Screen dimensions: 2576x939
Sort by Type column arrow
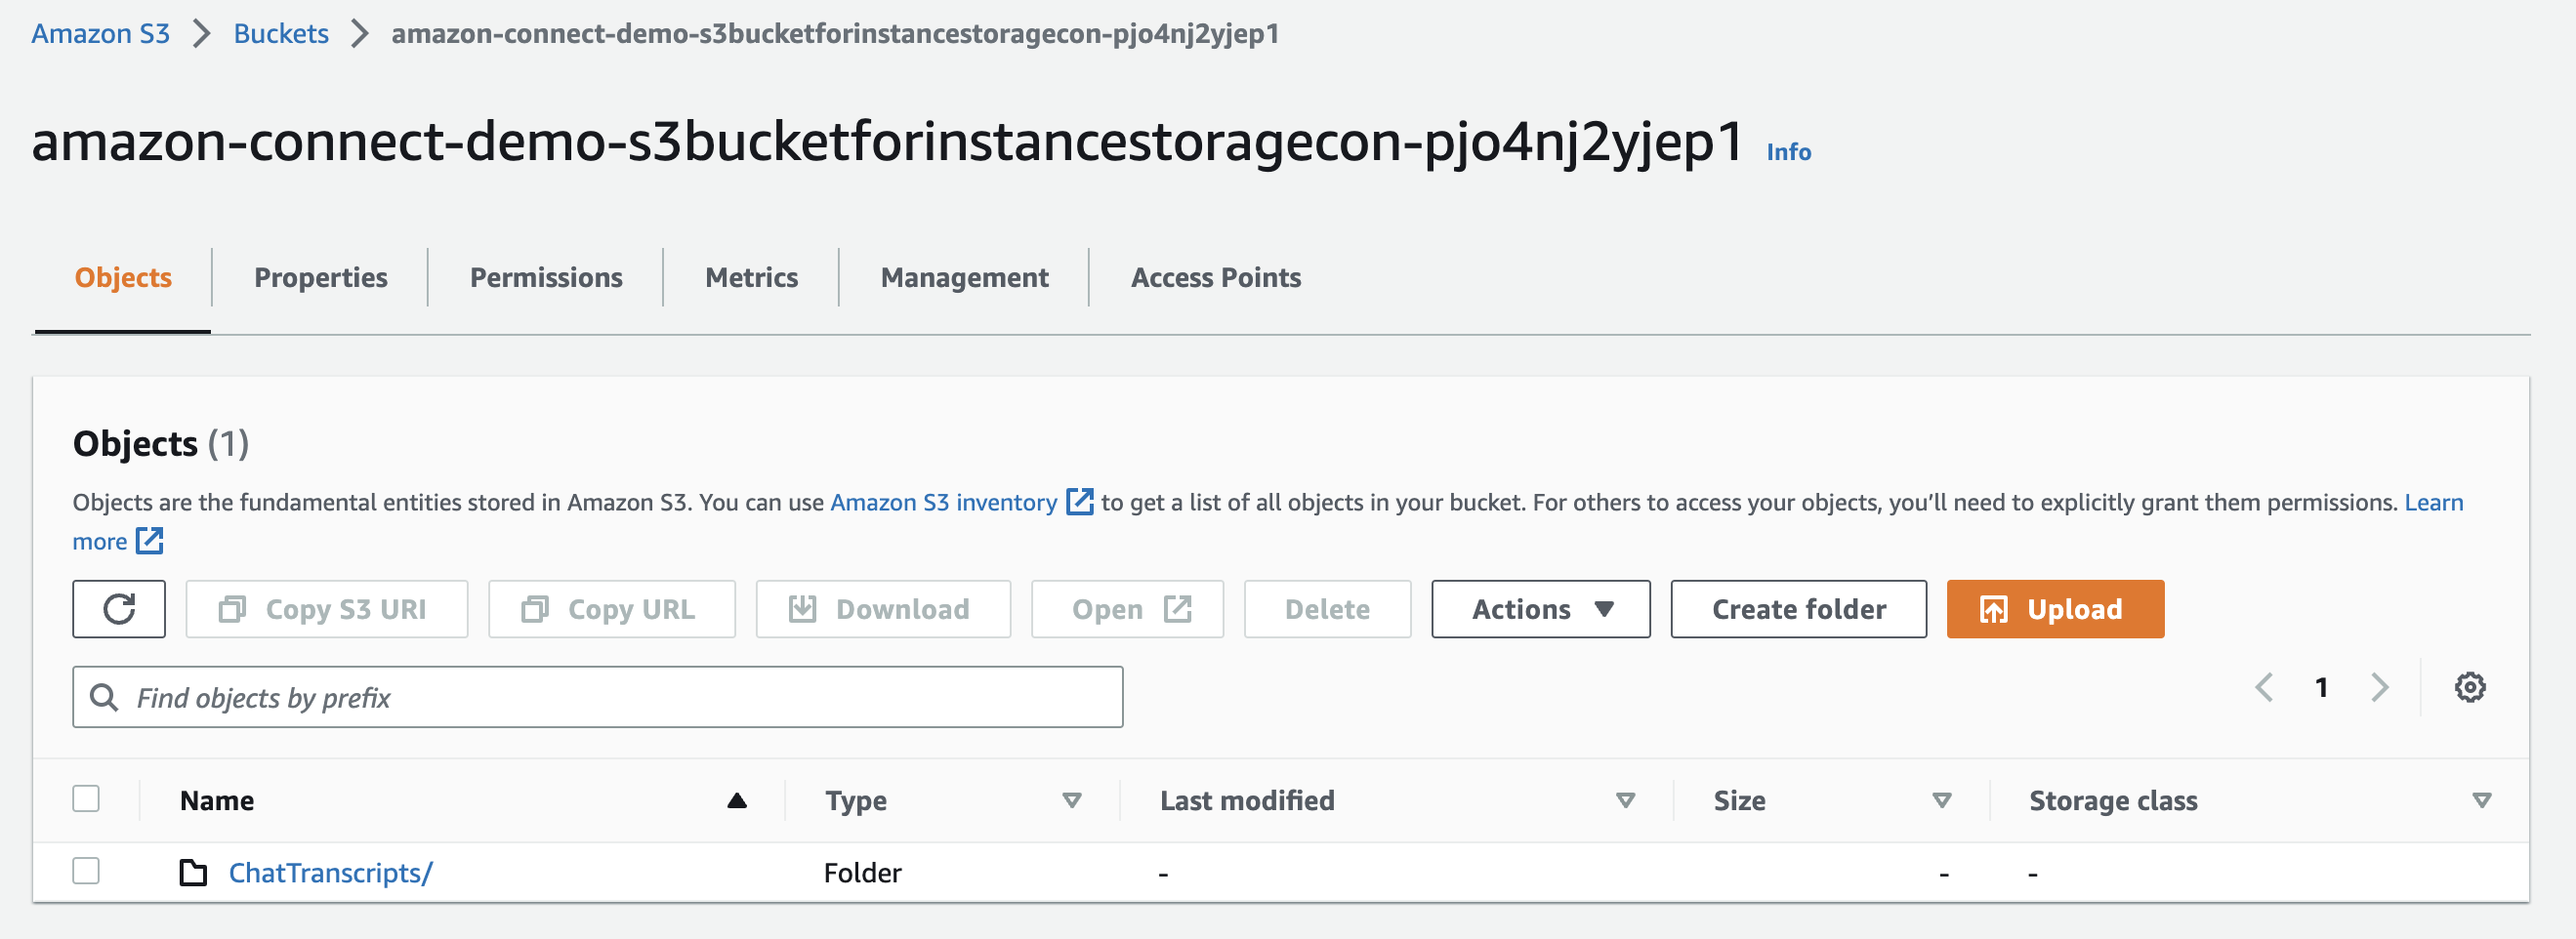click(1072, 800)
